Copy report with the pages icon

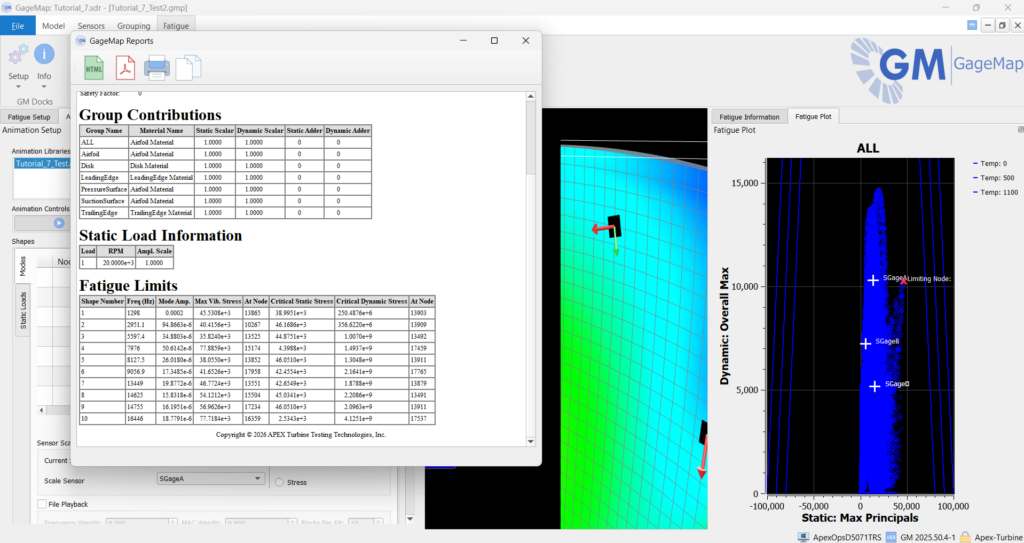188,68
